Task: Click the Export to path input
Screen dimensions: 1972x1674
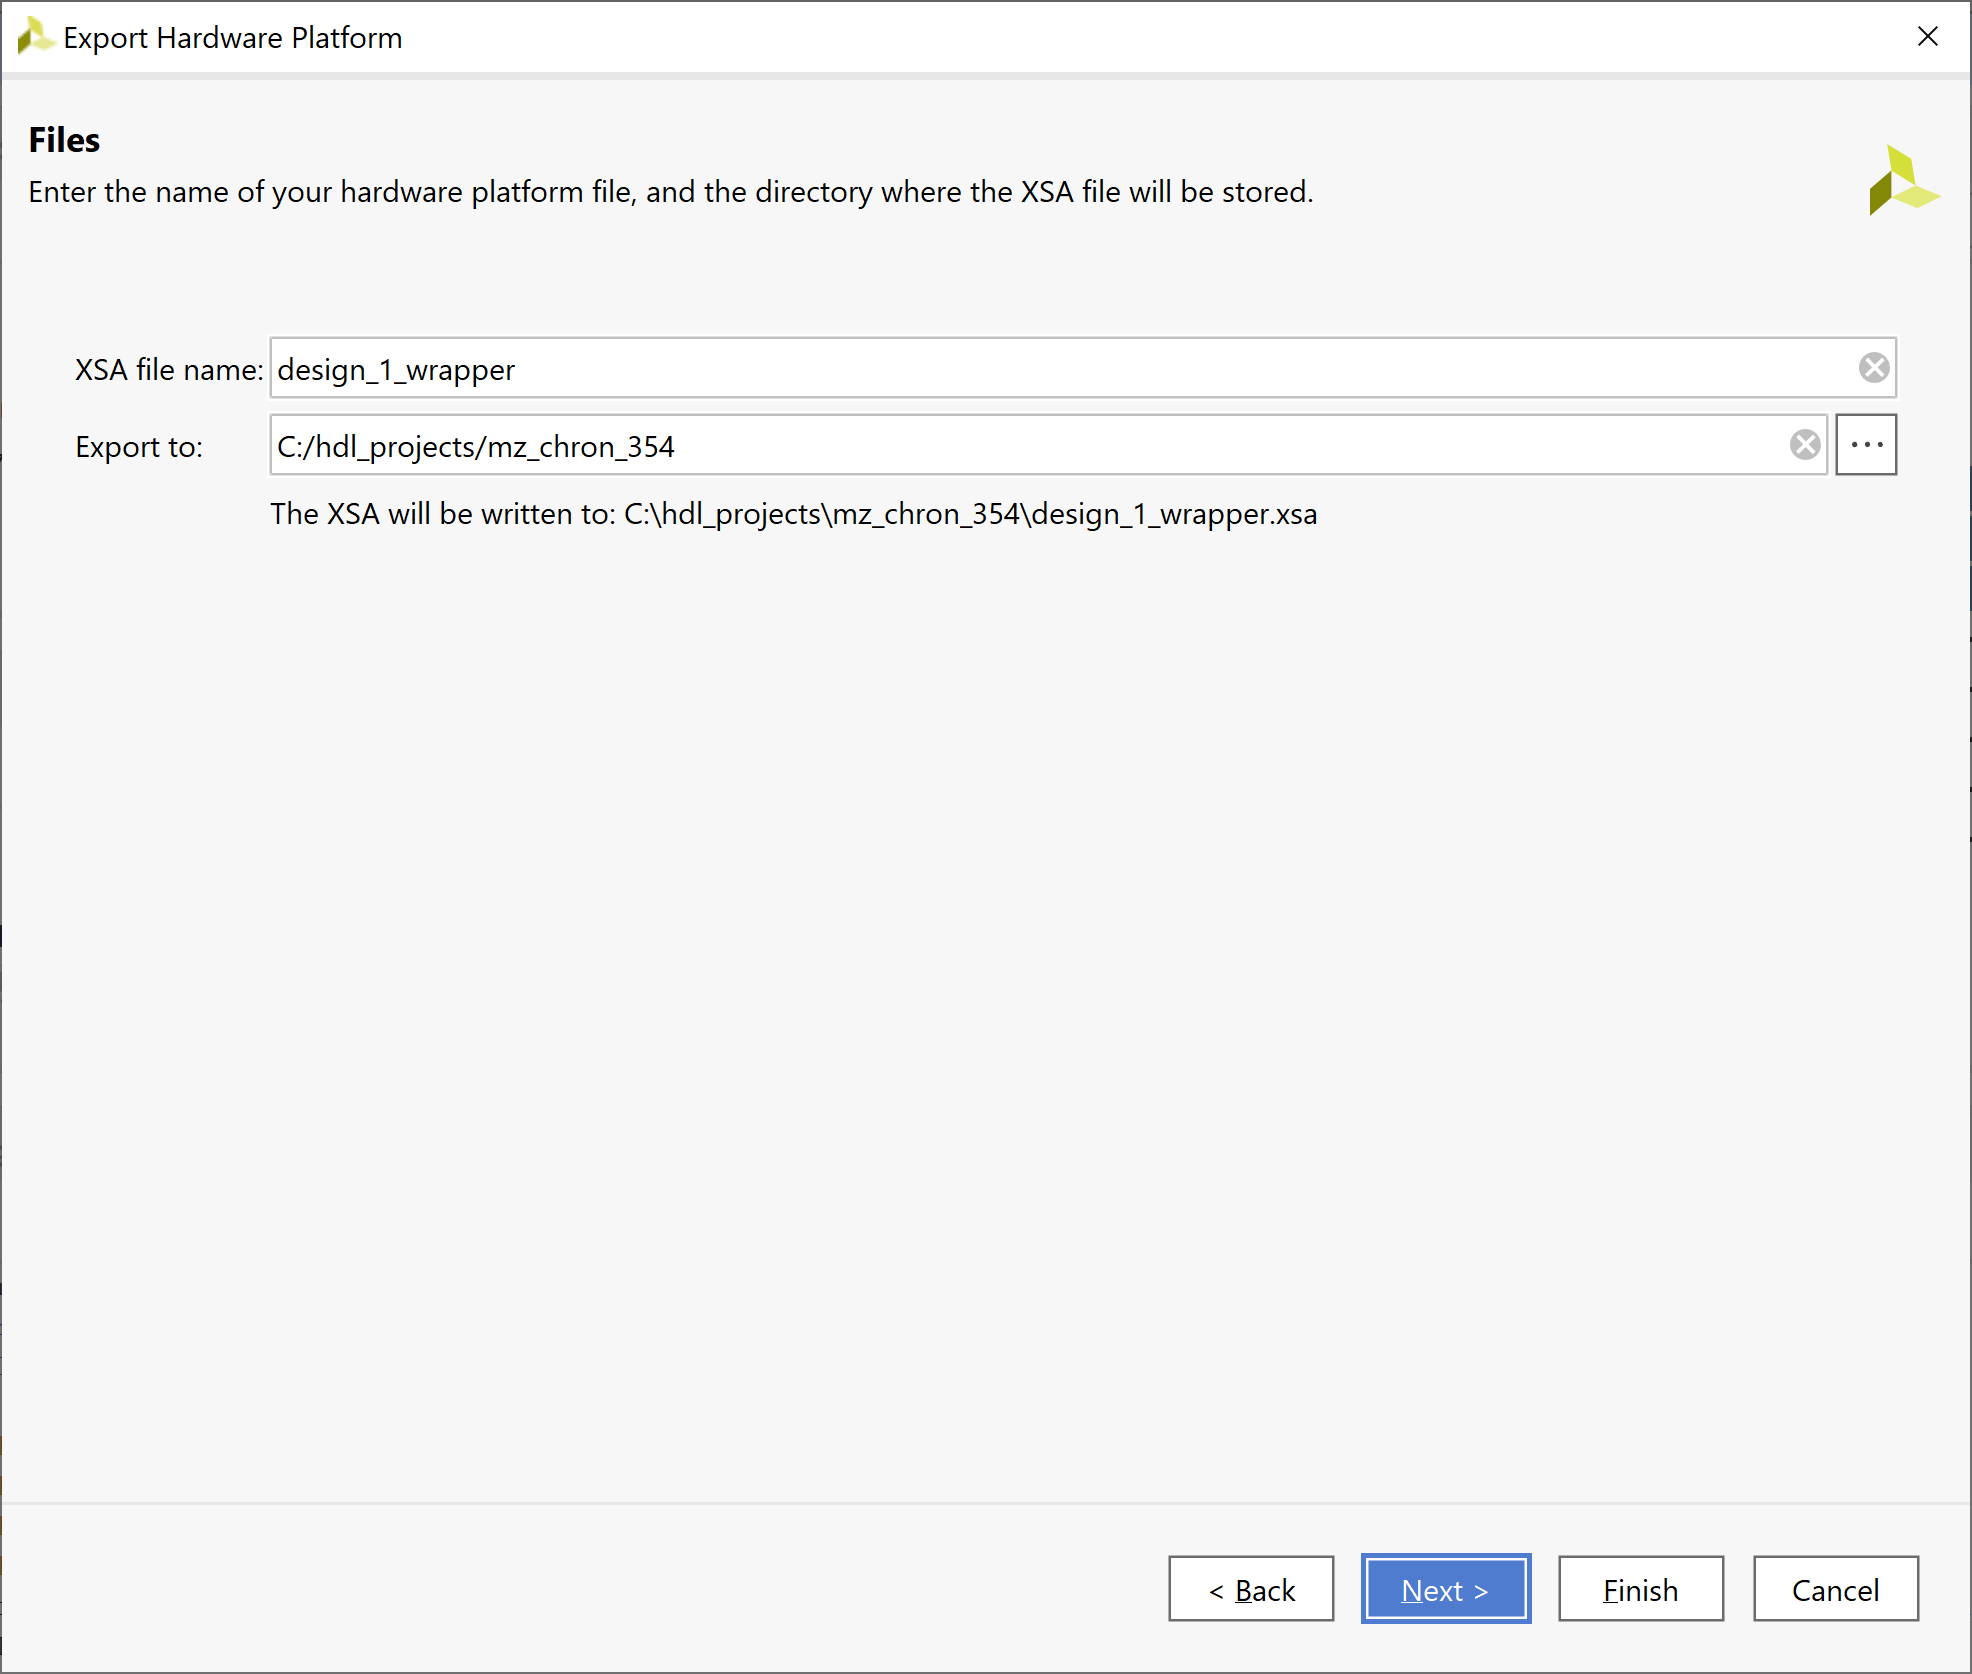Action: point(900,446)
